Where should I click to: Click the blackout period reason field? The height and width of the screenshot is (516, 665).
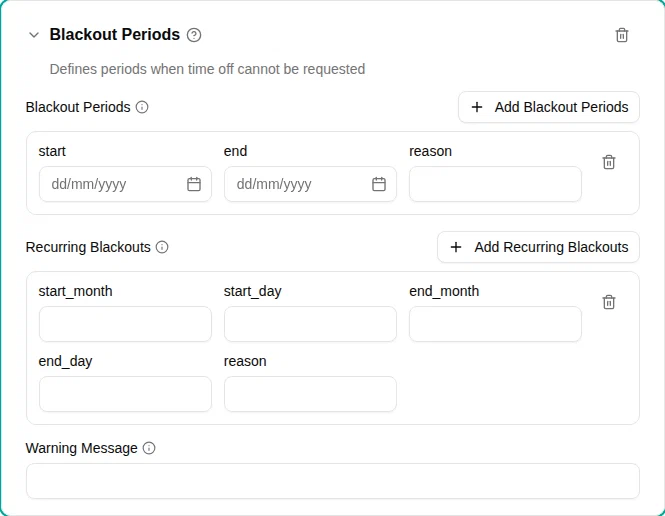[495, 184]
